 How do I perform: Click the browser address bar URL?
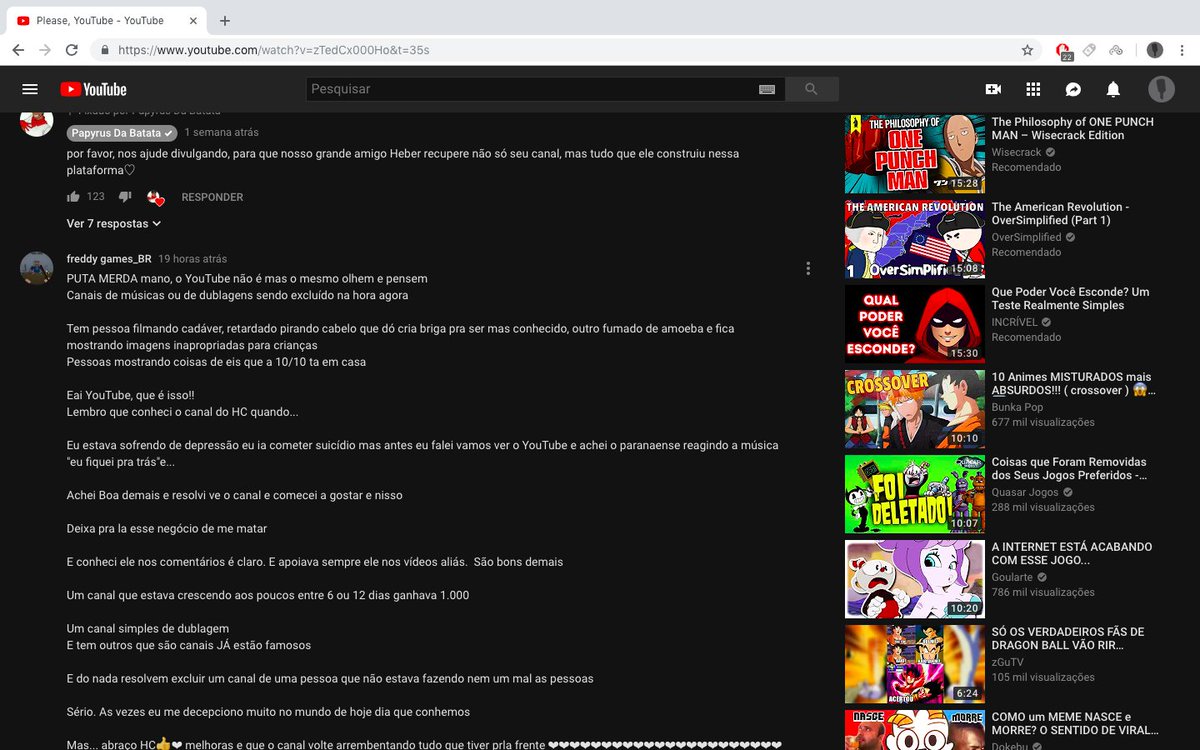tap(273, 49)
